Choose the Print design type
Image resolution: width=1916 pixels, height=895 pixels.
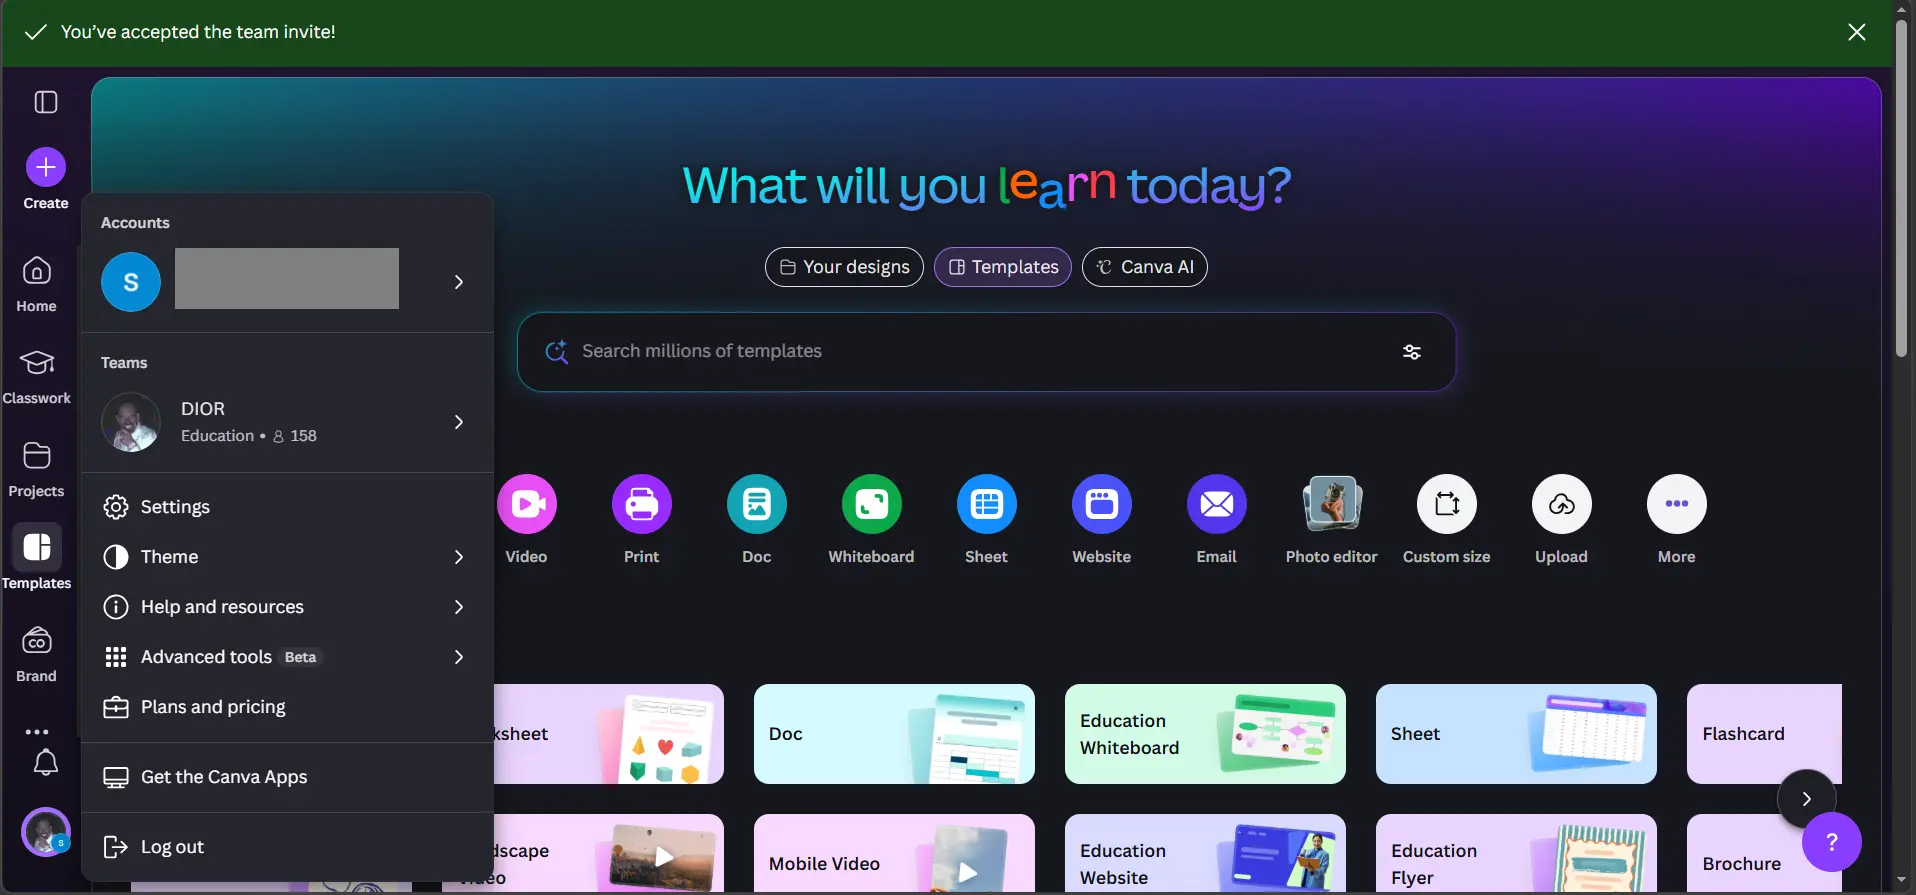pyautogui.click(x=642, y=504)
